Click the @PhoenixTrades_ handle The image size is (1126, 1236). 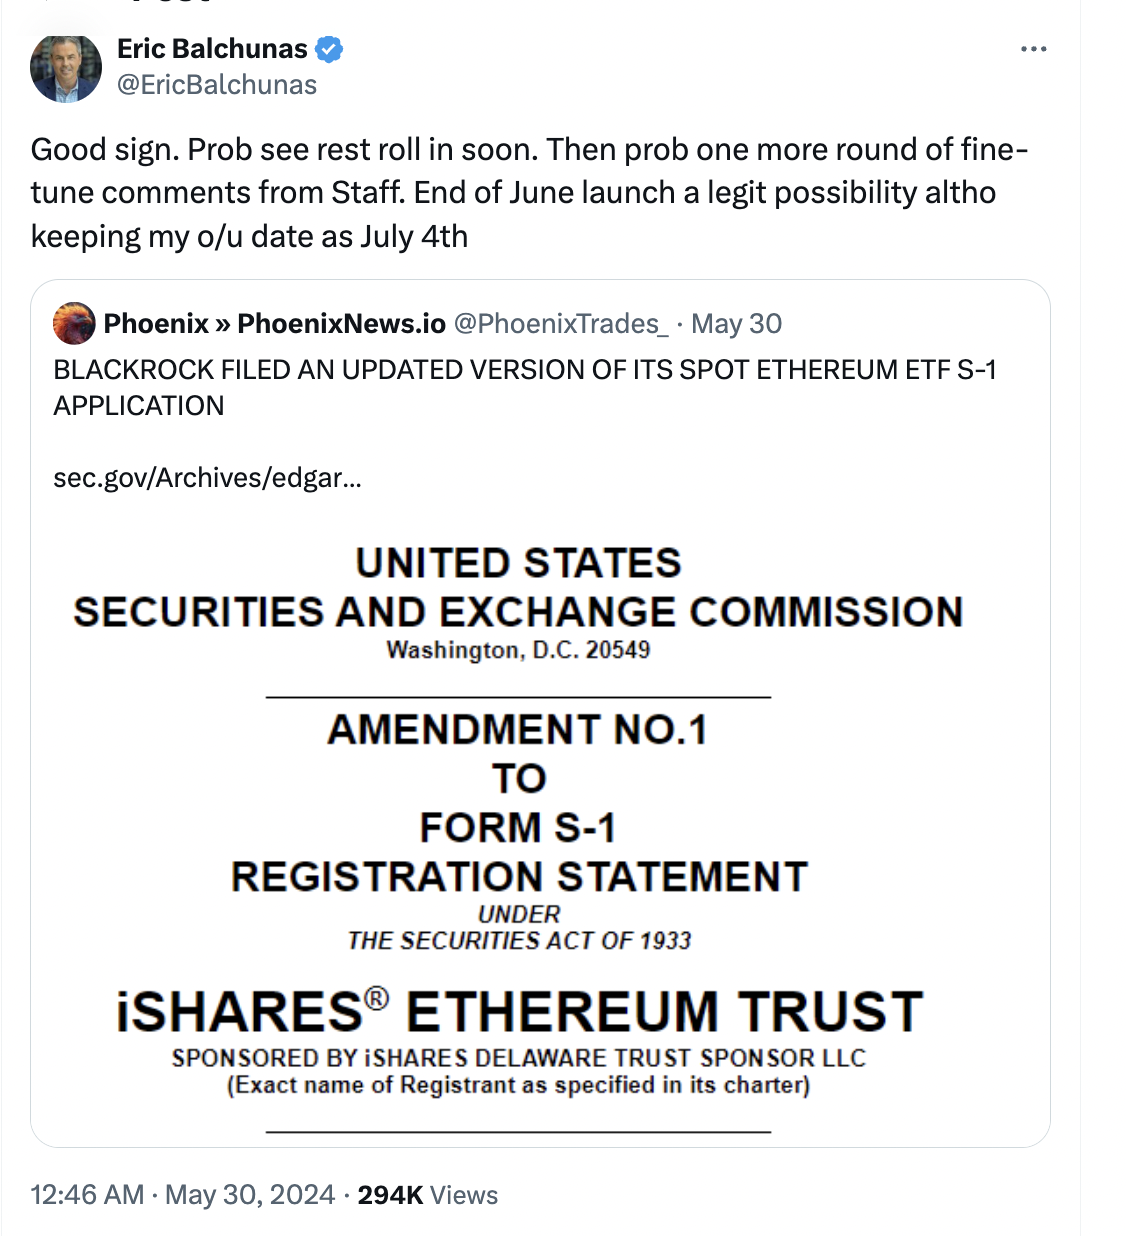(x=561, y=324)
